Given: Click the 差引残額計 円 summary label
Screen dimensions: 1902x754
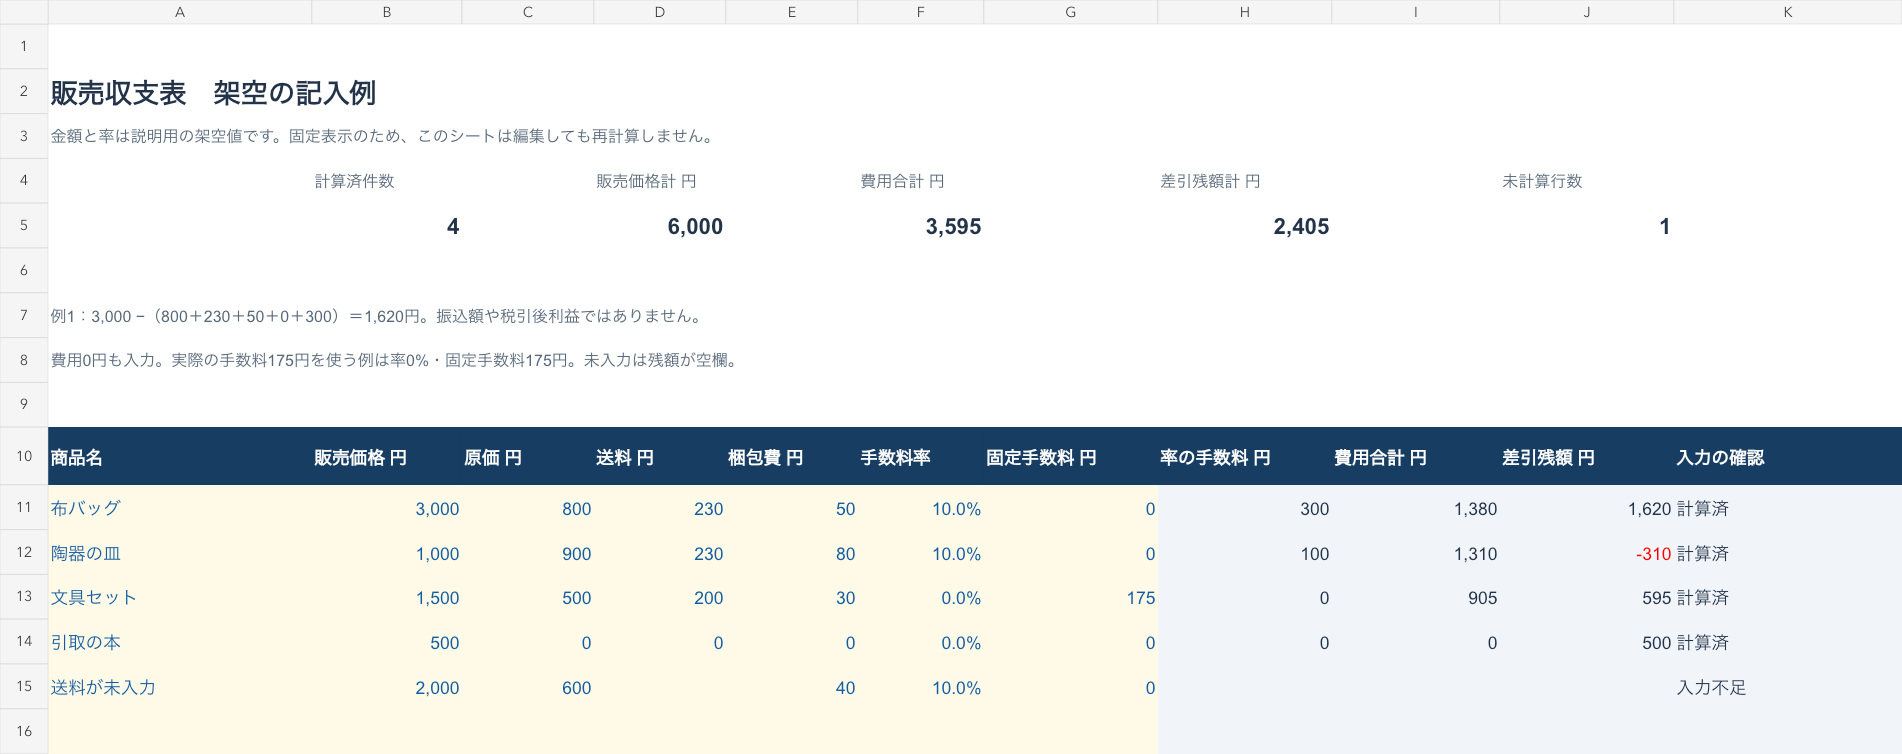Looking at the screenshot, I should [x=1210, y=181].
